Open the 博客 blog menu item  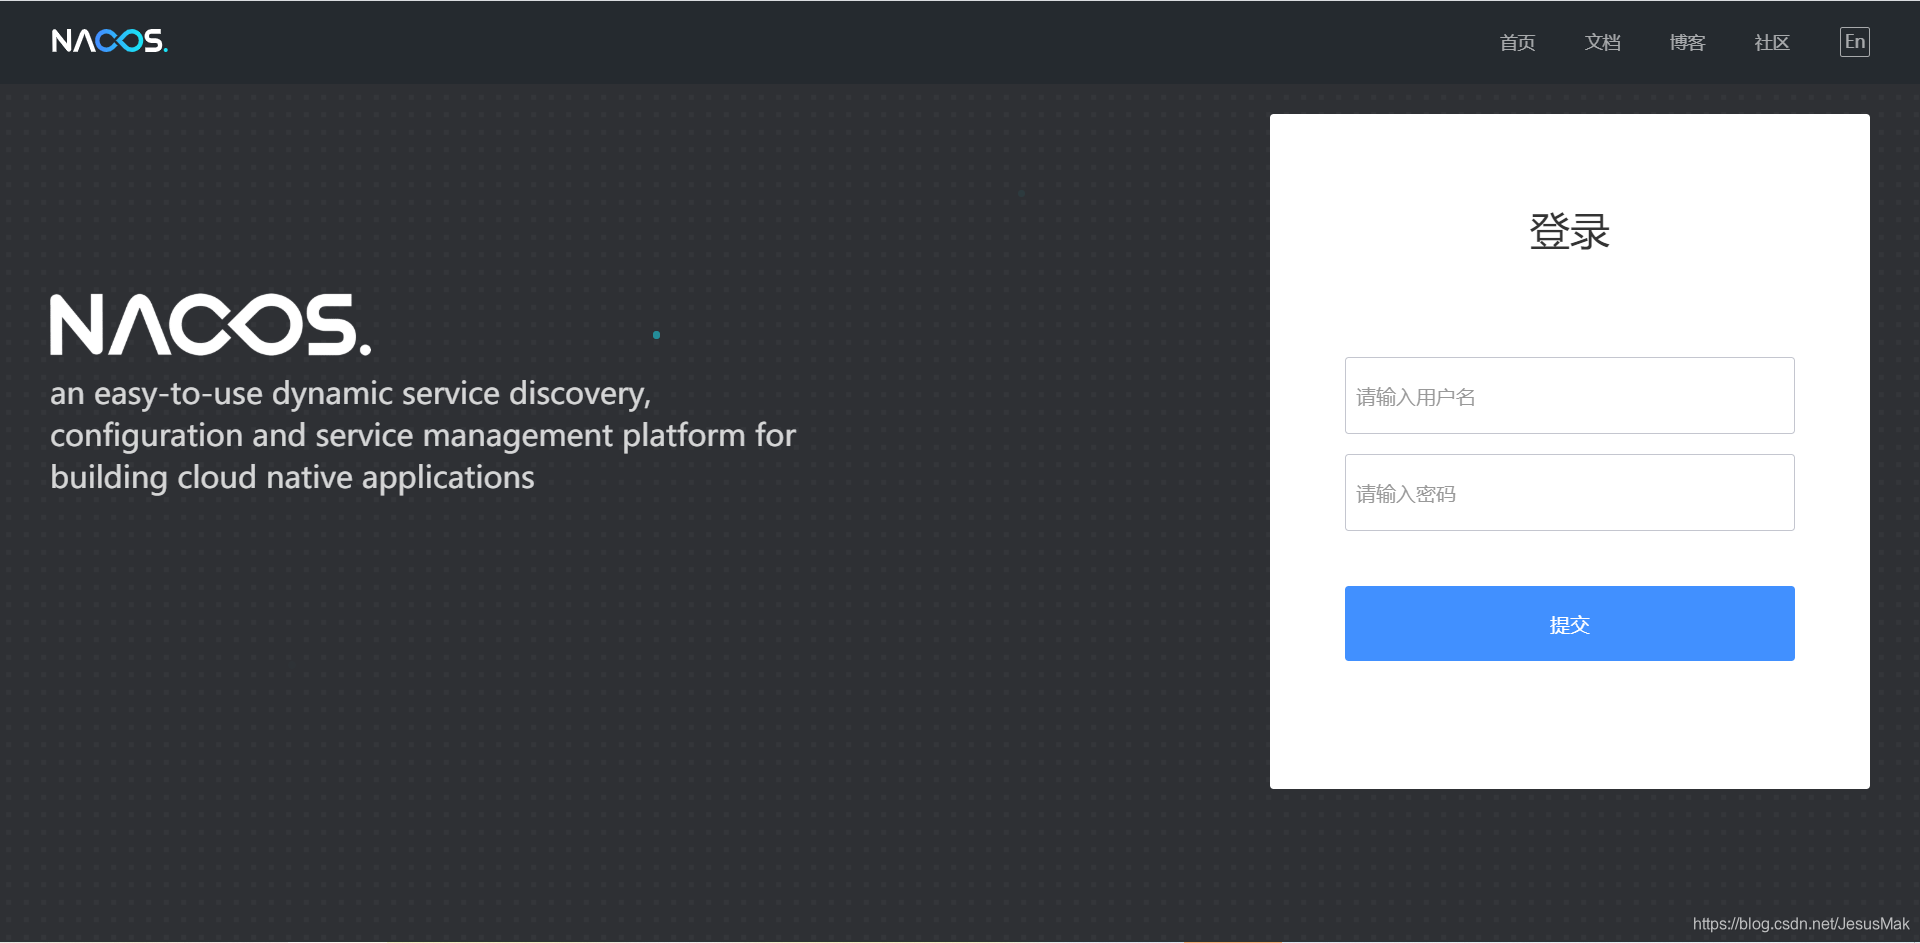coord(1687,42)
